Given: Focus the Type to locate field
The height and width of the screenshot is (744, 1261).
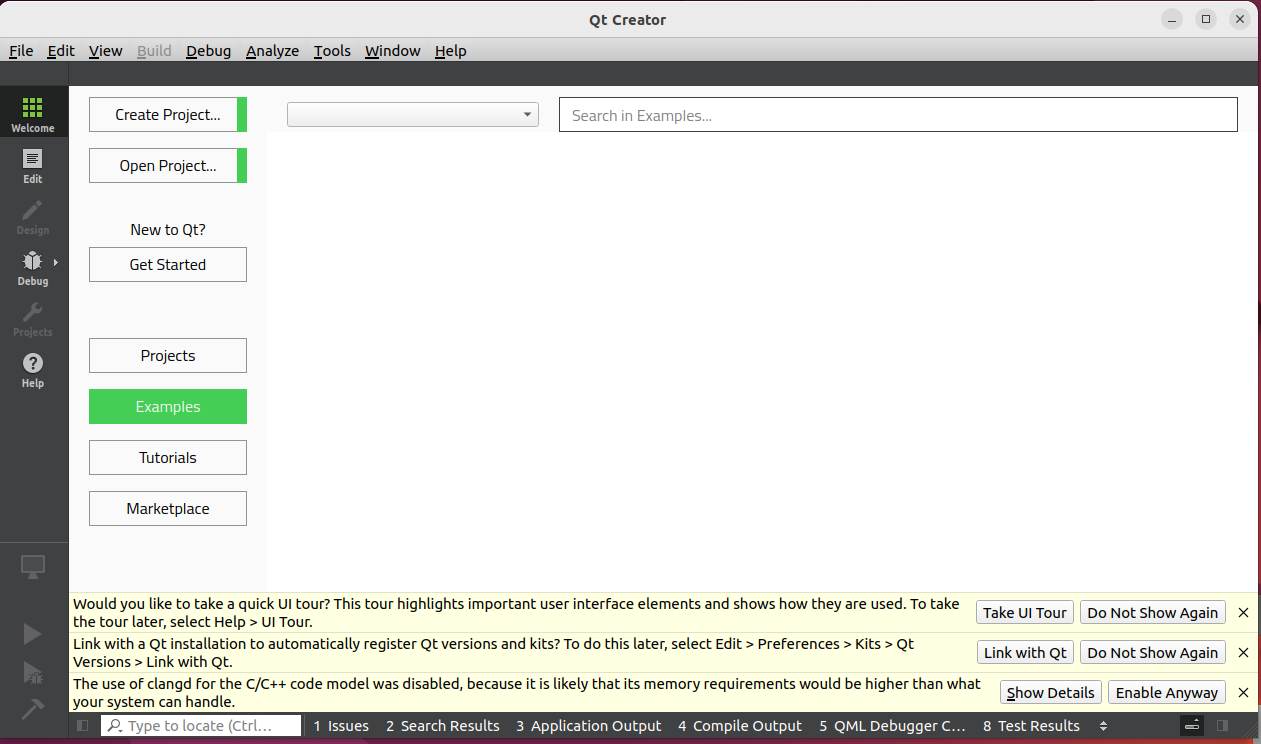Looking at the screenshot, I should 201,726.
